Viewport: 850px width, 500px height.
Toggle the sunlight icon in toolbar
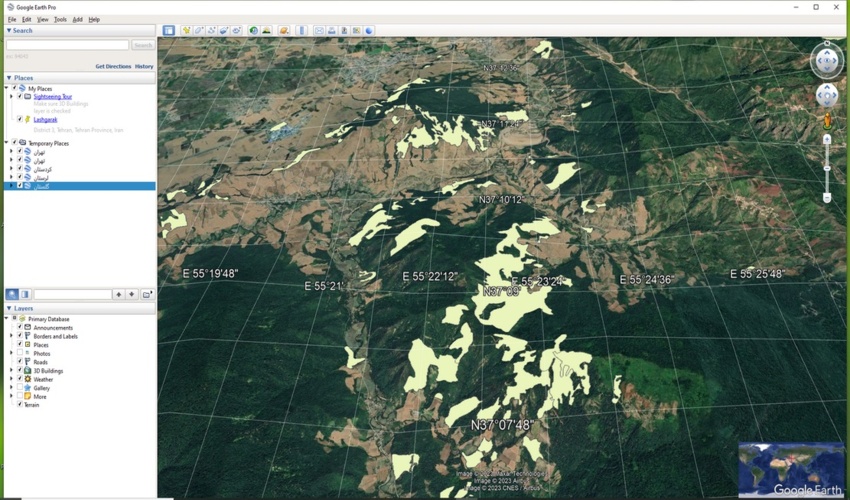click(266, 31)
